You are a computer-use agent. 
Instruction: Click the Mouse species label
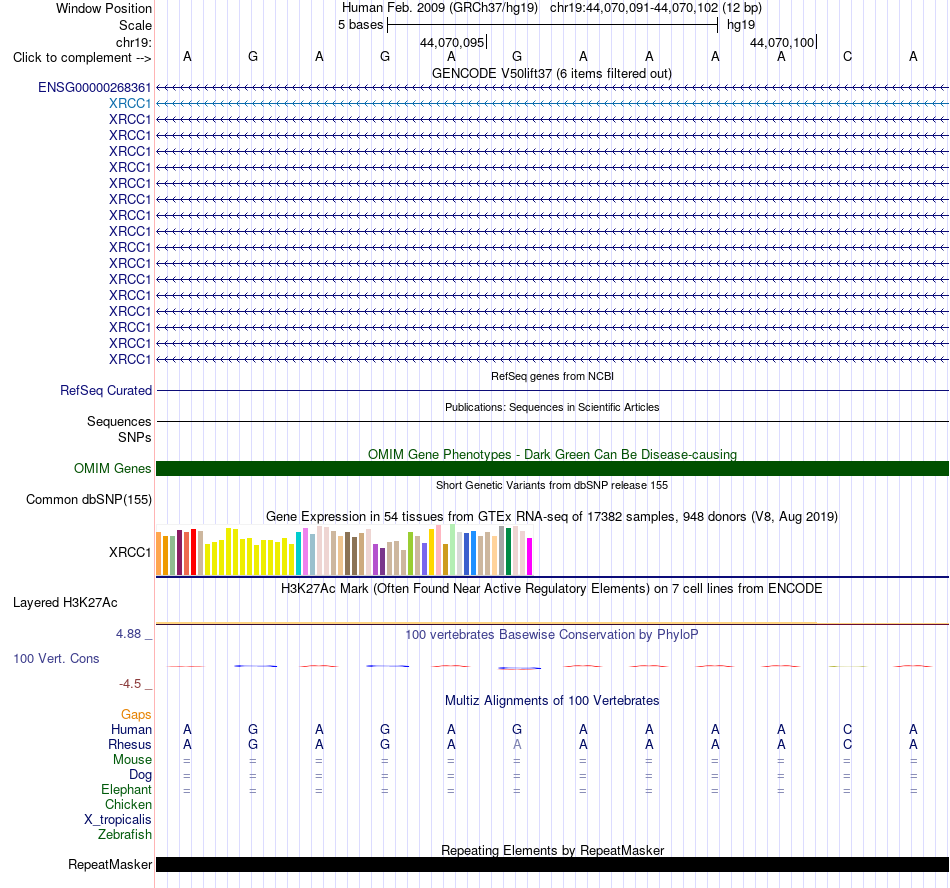pyautogui.click(x=133, y=760)
